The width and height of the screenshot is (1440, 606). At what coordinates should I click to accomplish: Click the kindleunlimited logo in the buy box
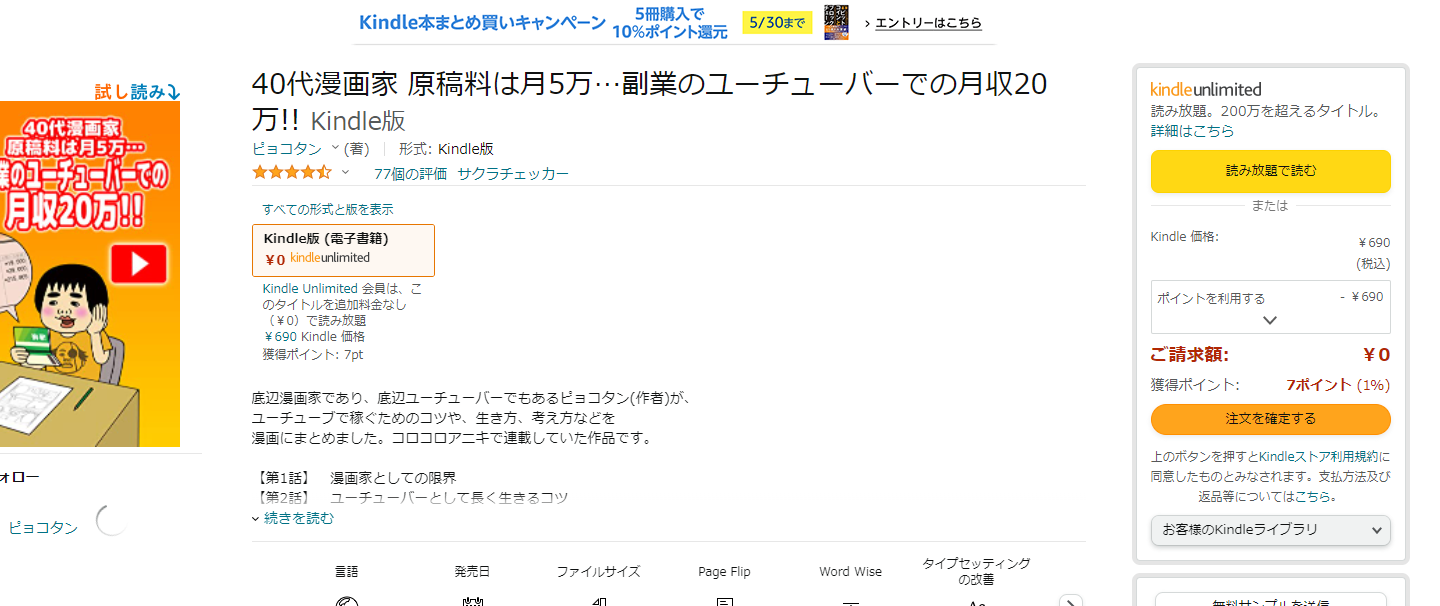point(1206,89)
